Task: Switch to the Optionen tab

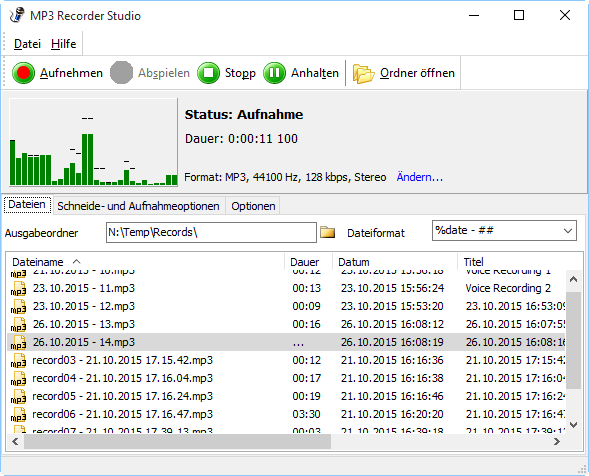Action: 253,206
